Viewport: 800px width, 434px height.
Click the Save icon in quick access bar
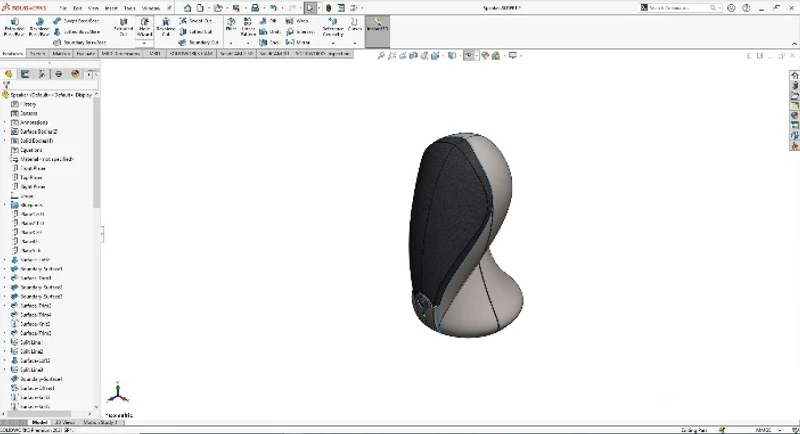point(236,8)
